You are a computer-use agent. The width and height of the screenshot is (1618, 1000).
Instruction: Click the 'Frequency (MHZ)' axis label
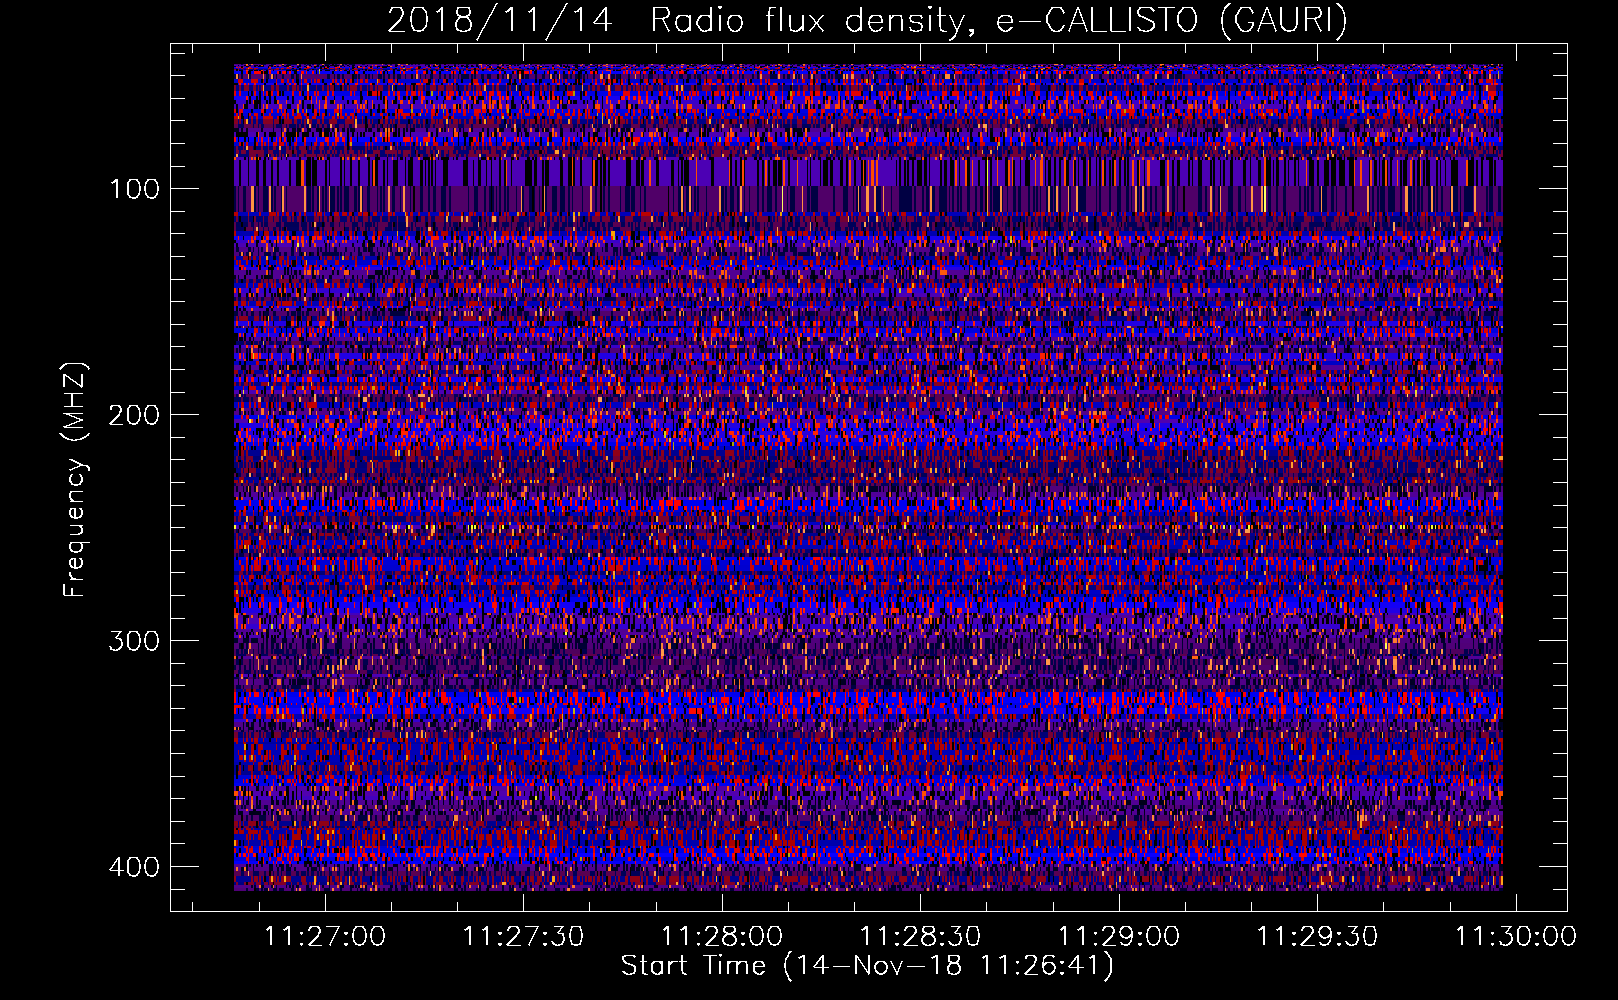pyautogui.click(x=75, y=480)
